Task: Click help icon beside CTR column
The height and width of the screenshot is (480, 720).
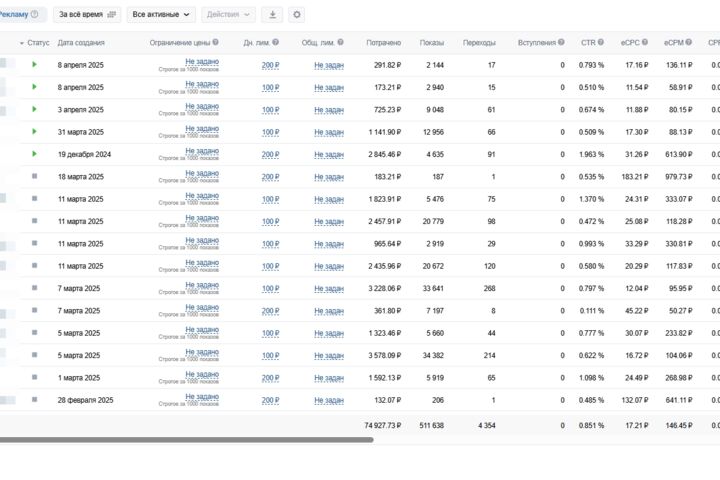Action: (x=601, y=42)
